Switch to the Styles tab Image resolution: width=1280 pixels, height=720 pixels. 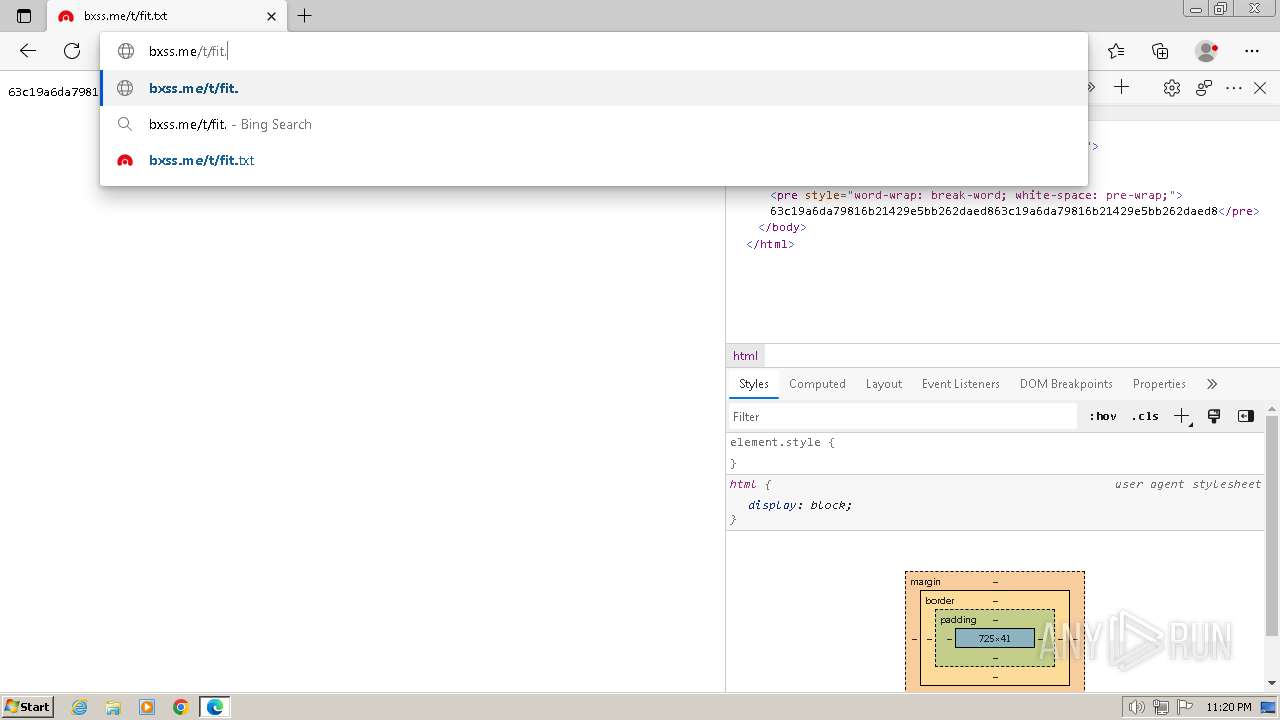[754, 384]
